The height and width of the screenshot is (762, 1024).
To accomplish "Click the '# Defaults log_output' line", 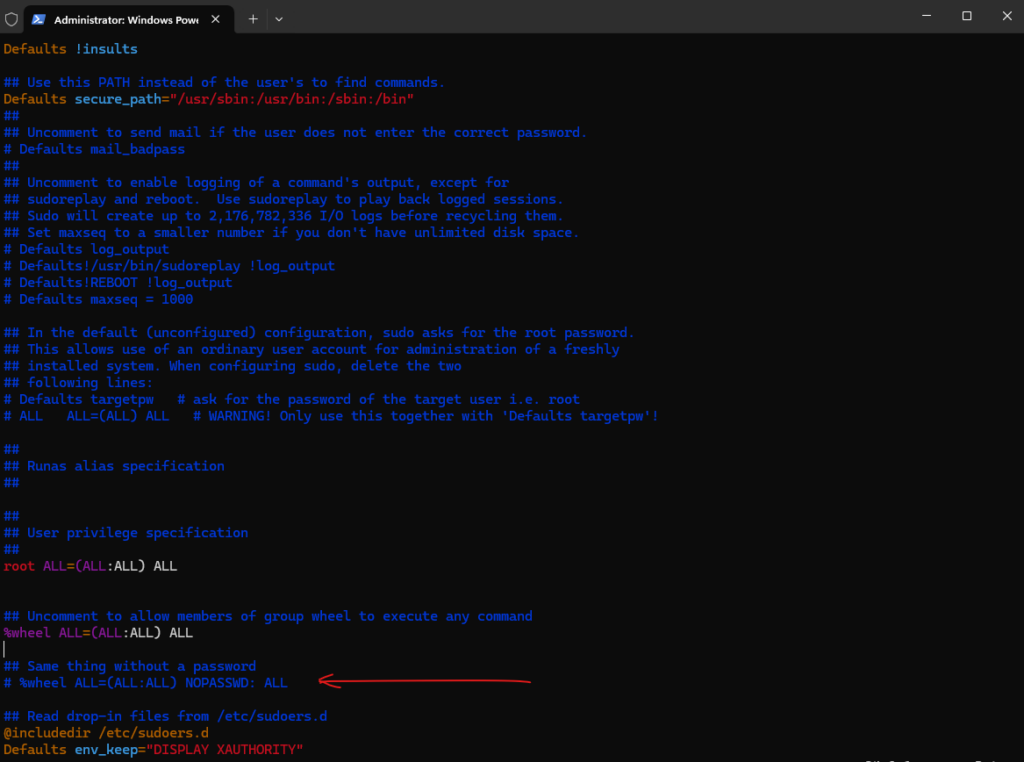I will (86, 249).
